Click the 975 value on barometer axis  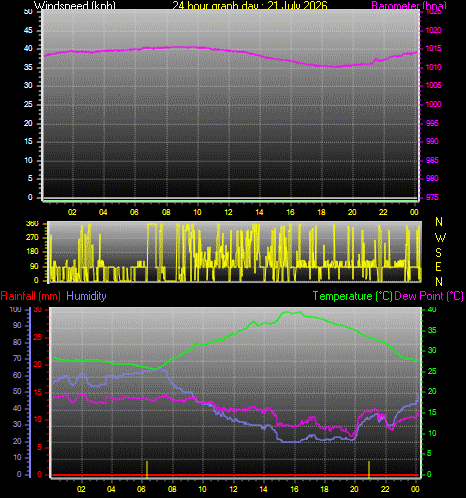[432, 197]
